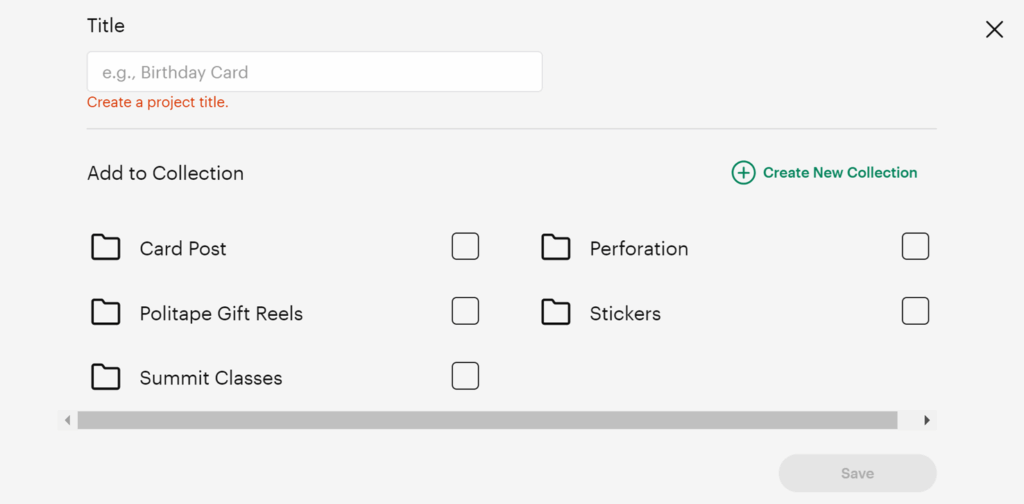1024x504 pixels.
Task: Click the Card Post folder icon
Action: [x=105, y=247]
